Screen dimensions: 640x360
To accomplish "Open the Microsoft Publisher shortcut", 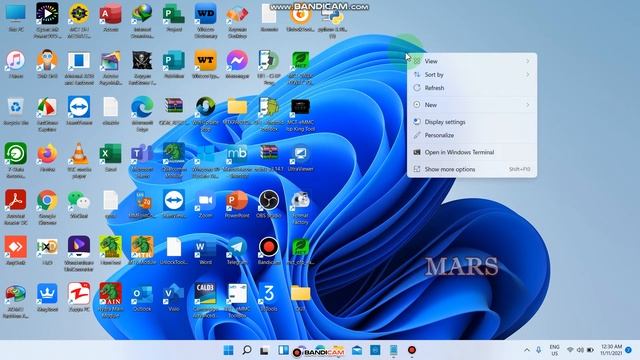I will (174, 64).
